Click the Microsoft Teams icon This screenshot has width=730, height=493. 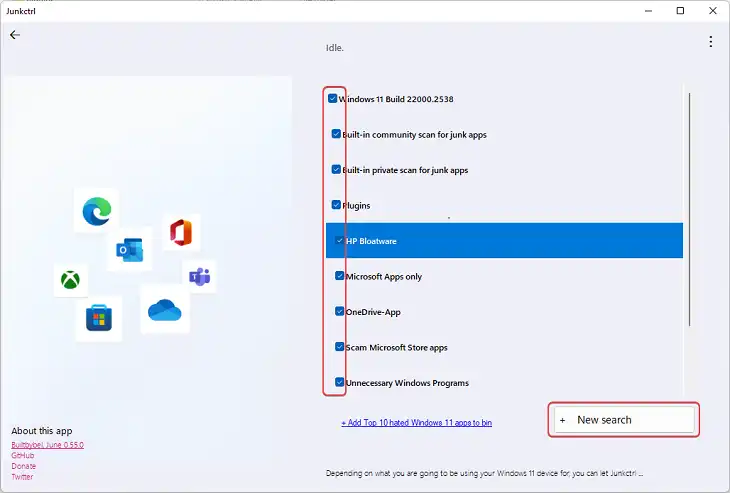[x=199, y=277]
